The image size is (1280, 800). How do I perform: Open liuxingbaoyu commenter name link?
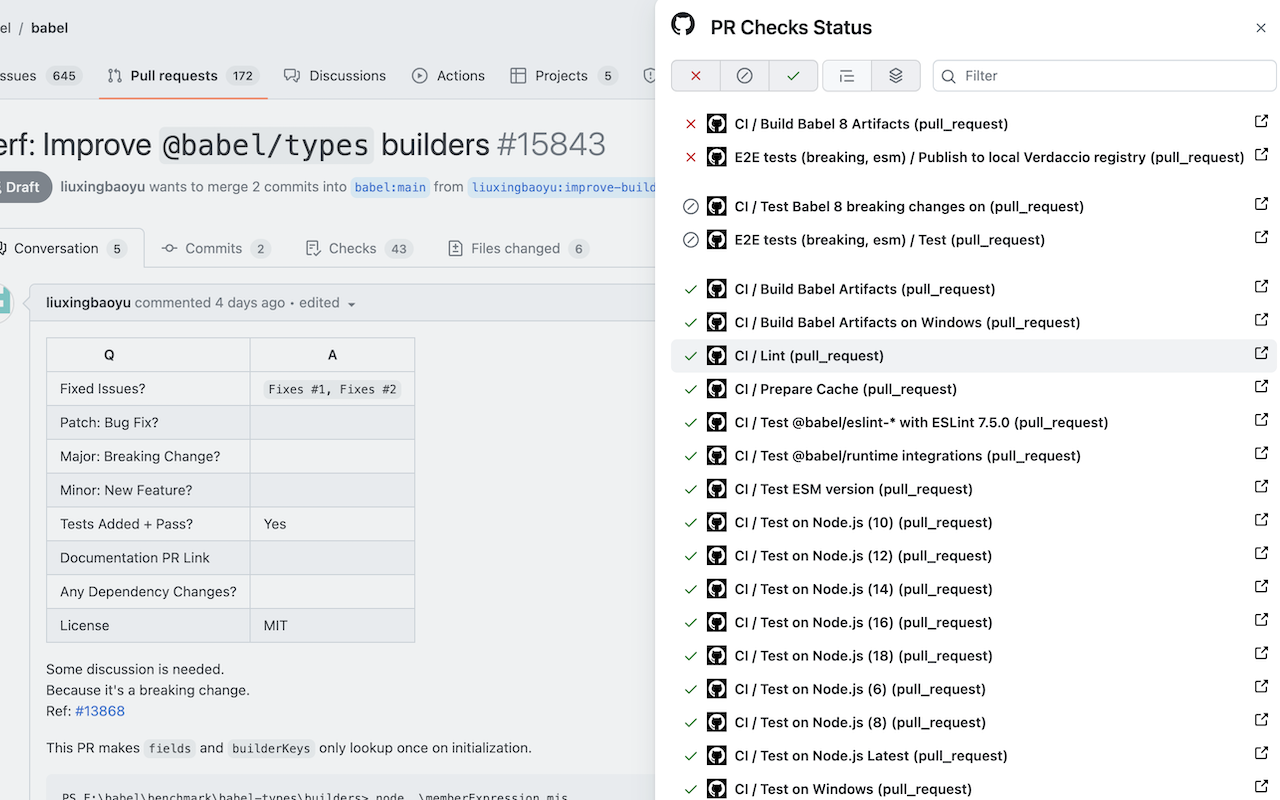point(88,302)
